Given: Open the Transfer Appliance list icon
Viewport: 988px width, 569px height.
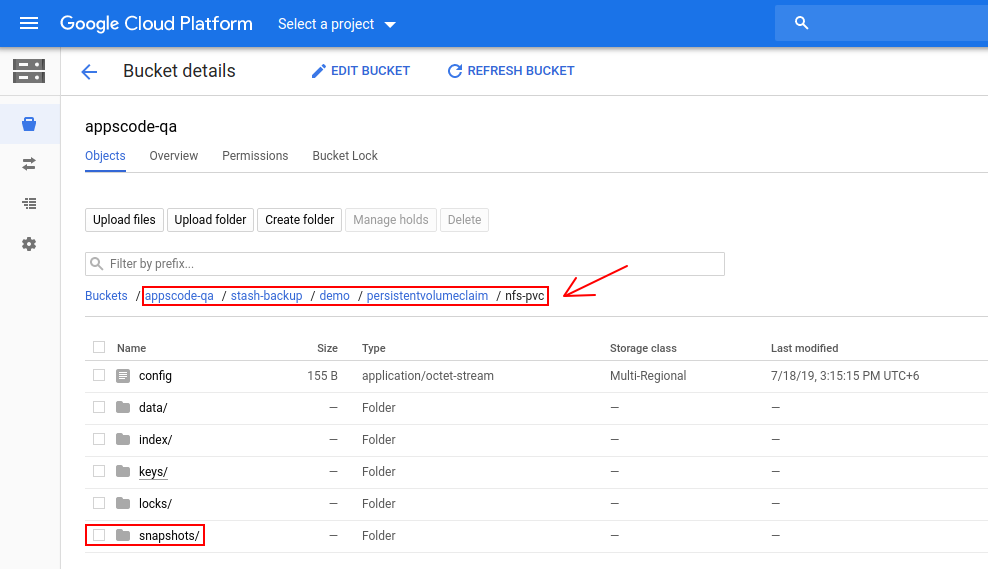Looking at the screenshot, I should click(29, 203).
